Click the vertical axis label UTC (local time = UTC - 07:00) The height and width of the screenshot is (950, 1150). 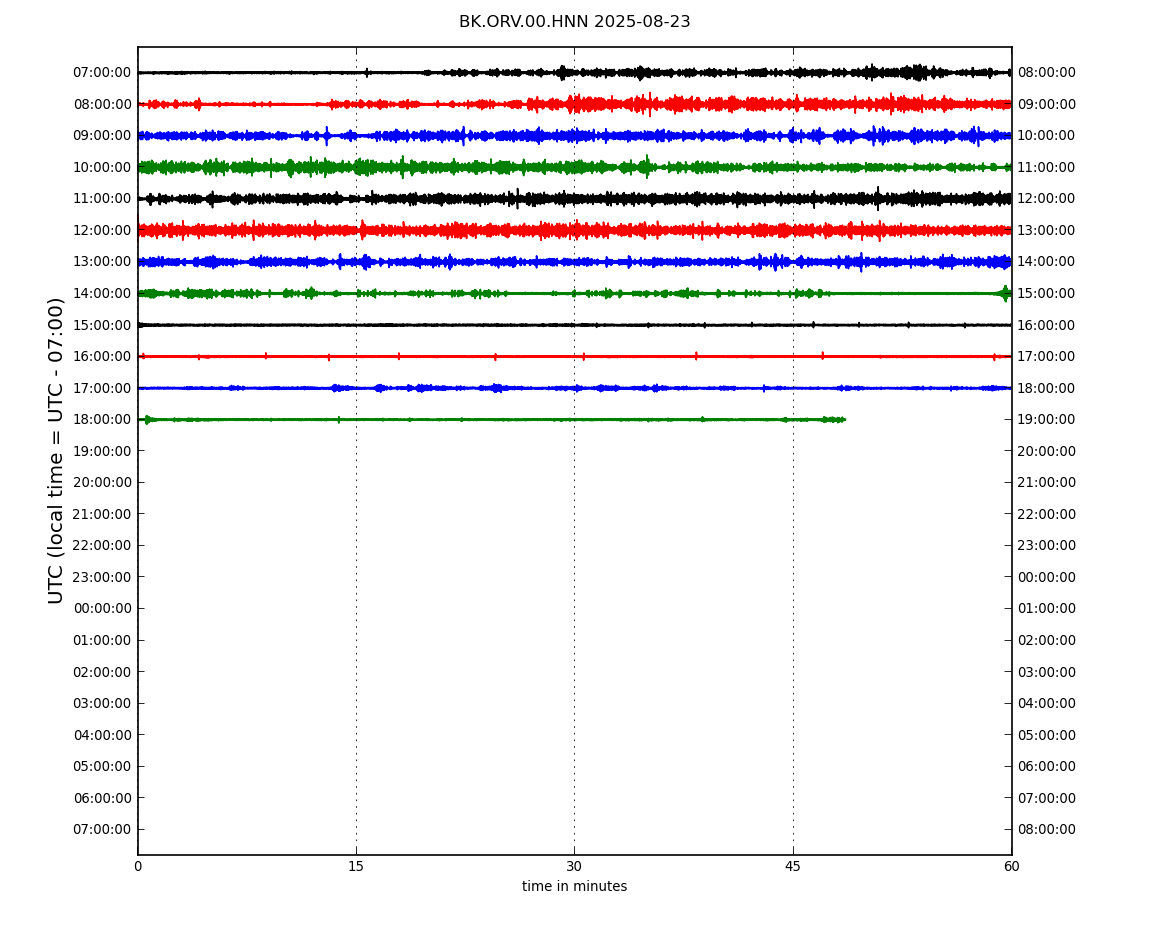pos(56,450)
